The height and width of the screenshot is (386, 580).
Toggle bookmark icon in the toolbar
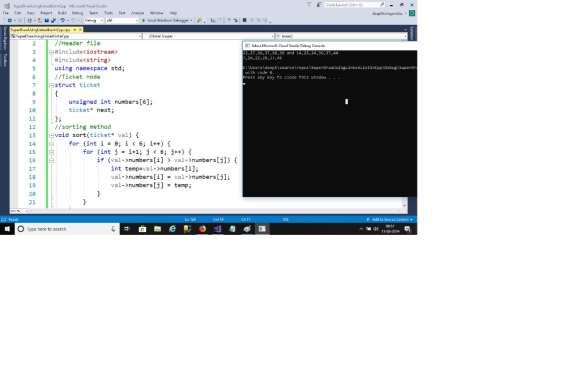click(x=244, y=20)
